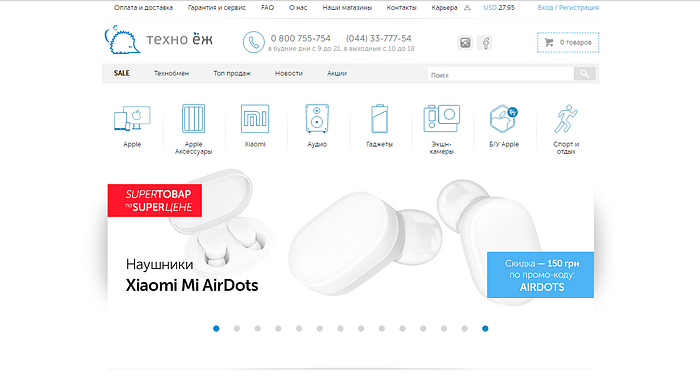Open the Facebook social icon

(x=485, y=43)
